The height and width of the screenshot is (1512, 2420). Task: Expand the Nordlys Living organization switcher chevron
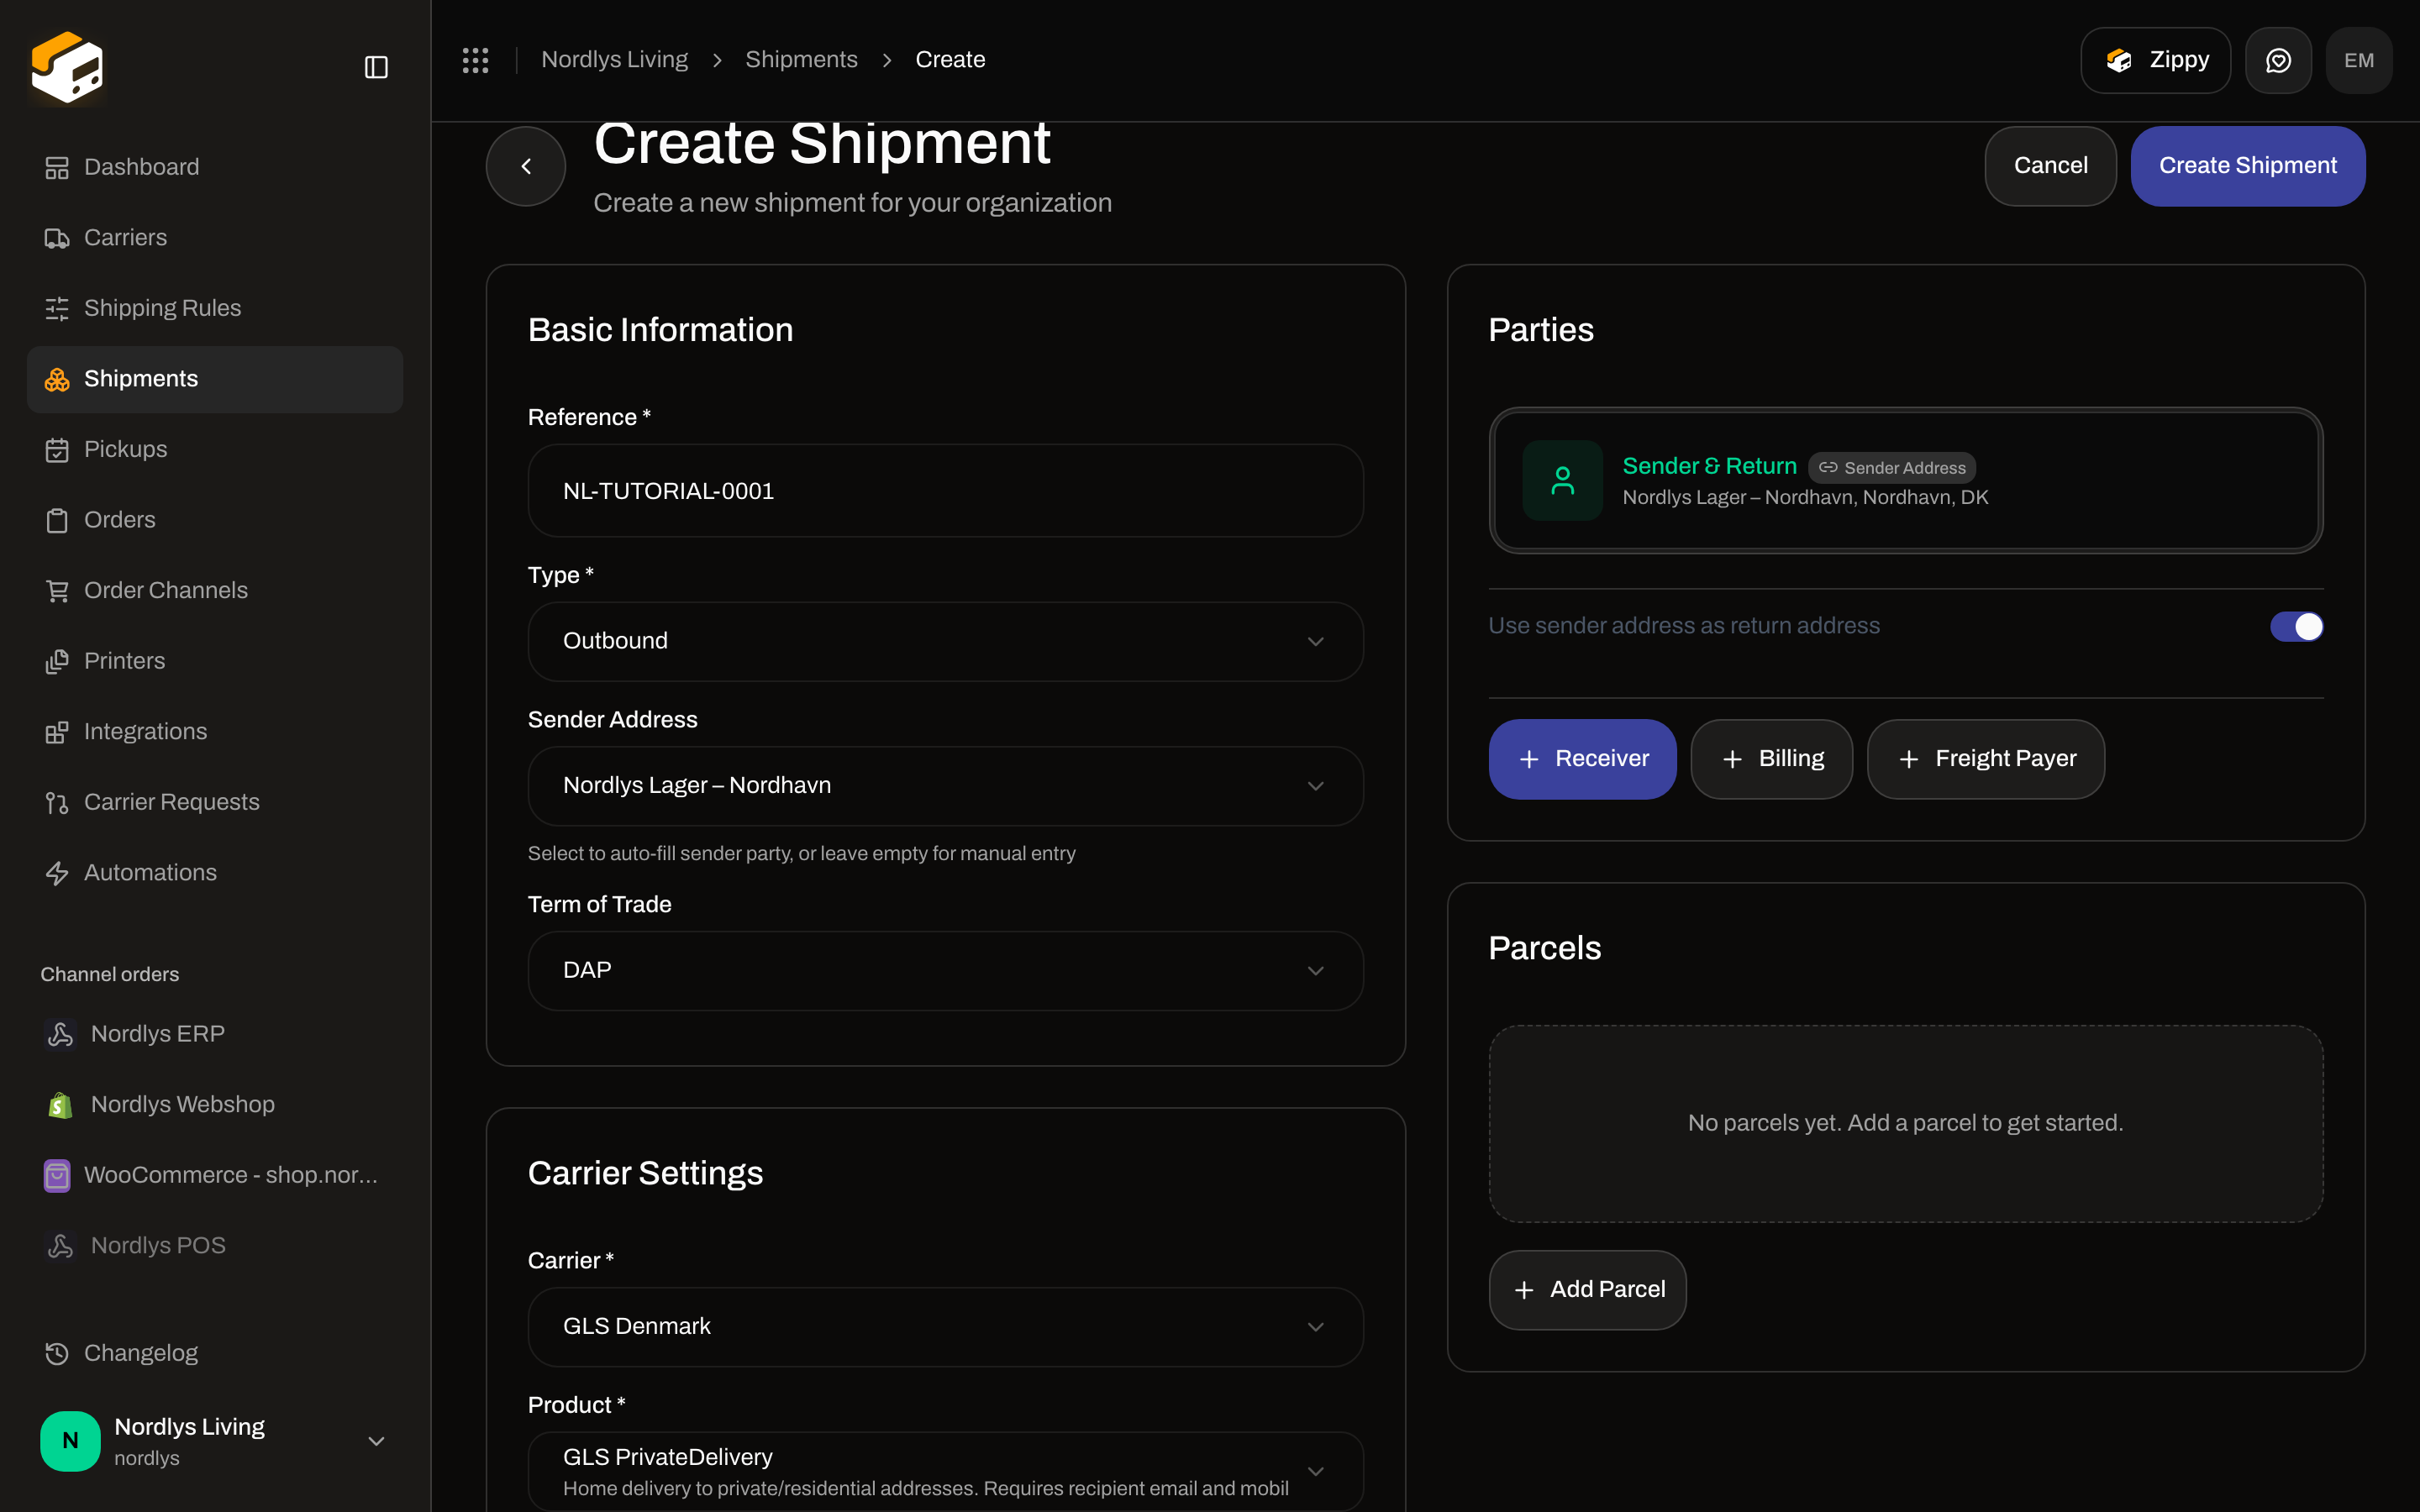click(376, 1441)
